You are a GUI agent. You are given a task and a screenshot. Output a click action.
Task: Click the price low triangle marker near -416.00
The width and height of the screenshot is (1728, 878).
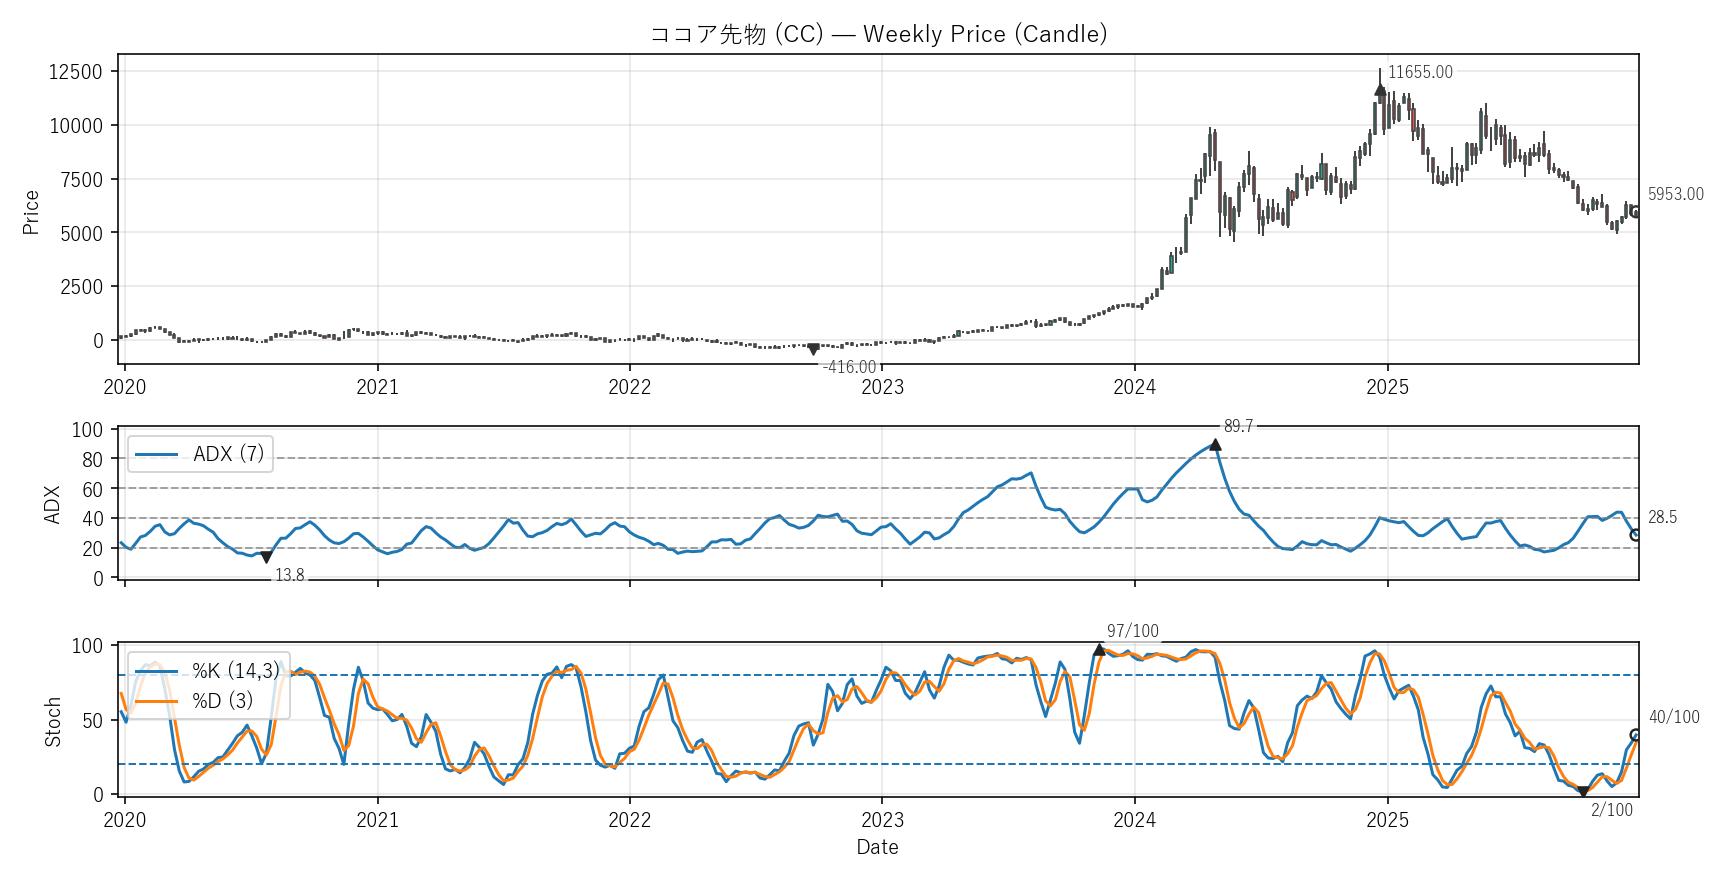813,349
